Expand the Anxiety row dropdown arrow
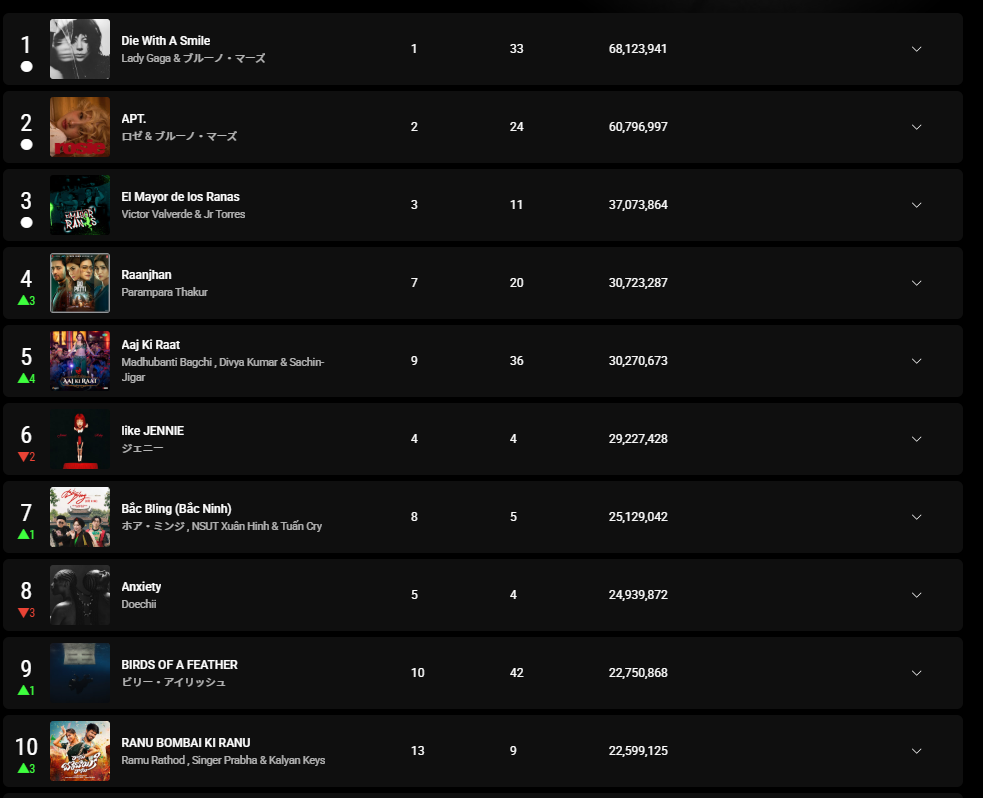 point(916,595)
